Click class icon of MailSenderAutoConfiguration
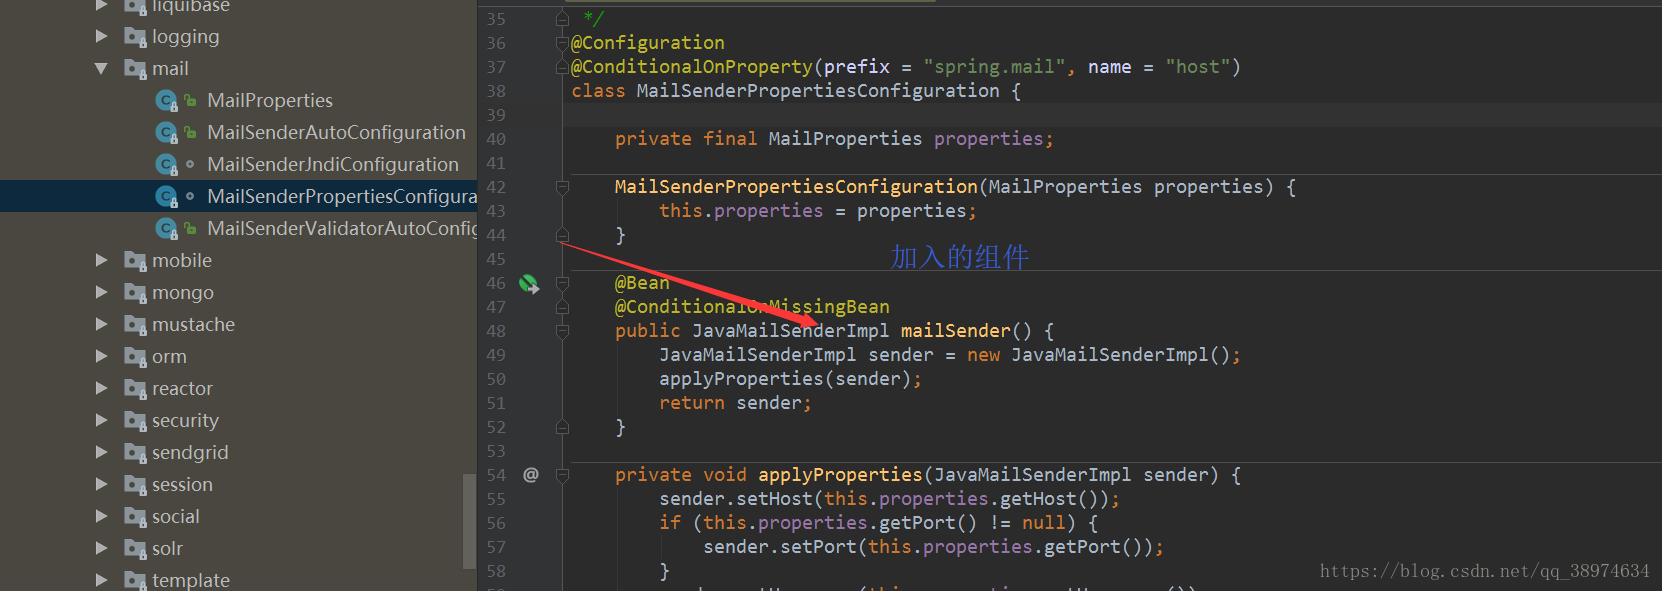 coord(167,133)
